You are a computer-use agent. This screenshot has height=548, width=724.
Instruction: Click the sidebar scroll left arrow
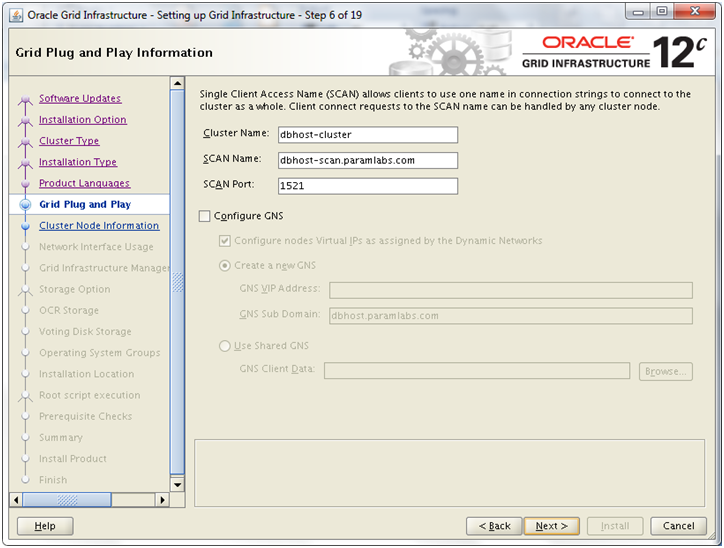[16, 500]
